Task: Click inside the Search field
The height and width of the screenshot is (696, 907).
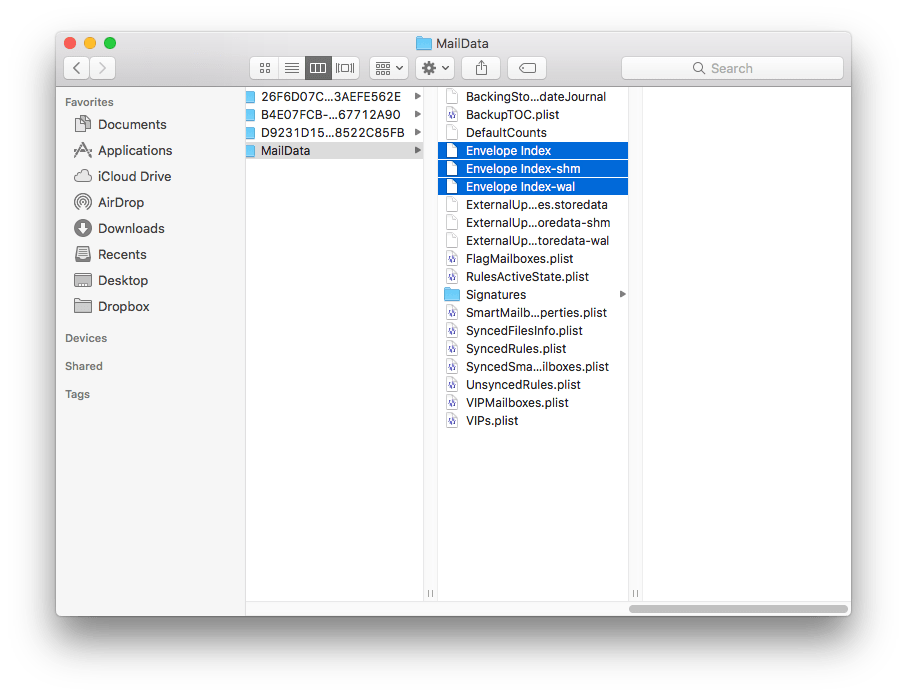Action: coord(732,67)
